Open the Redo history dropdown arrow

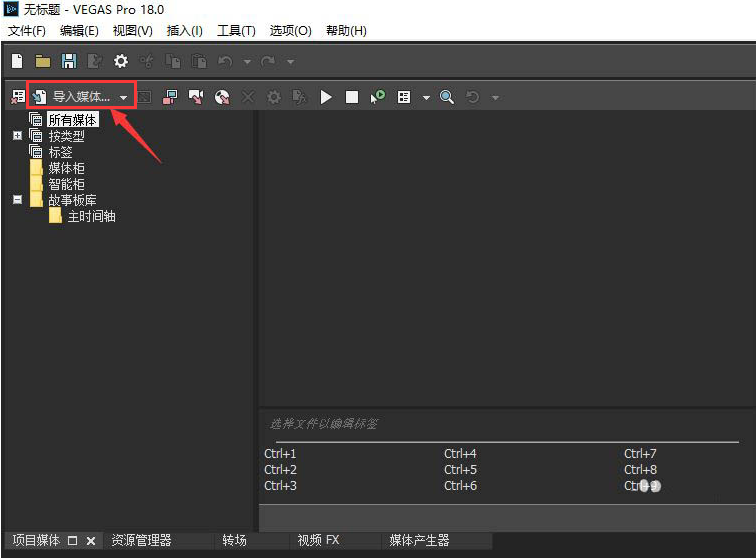tap(290, 62)
